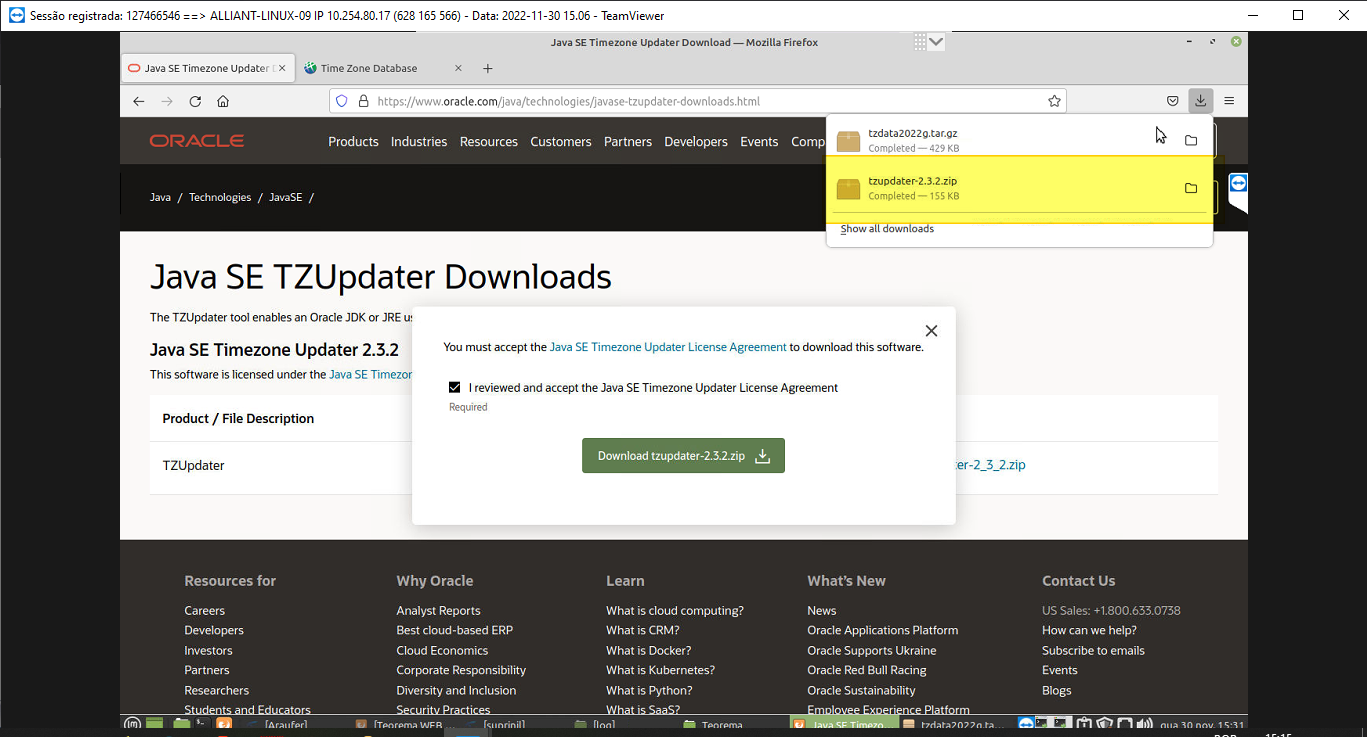View site protection shield info
Screen dimensions: 1367x737
(342, 101)
